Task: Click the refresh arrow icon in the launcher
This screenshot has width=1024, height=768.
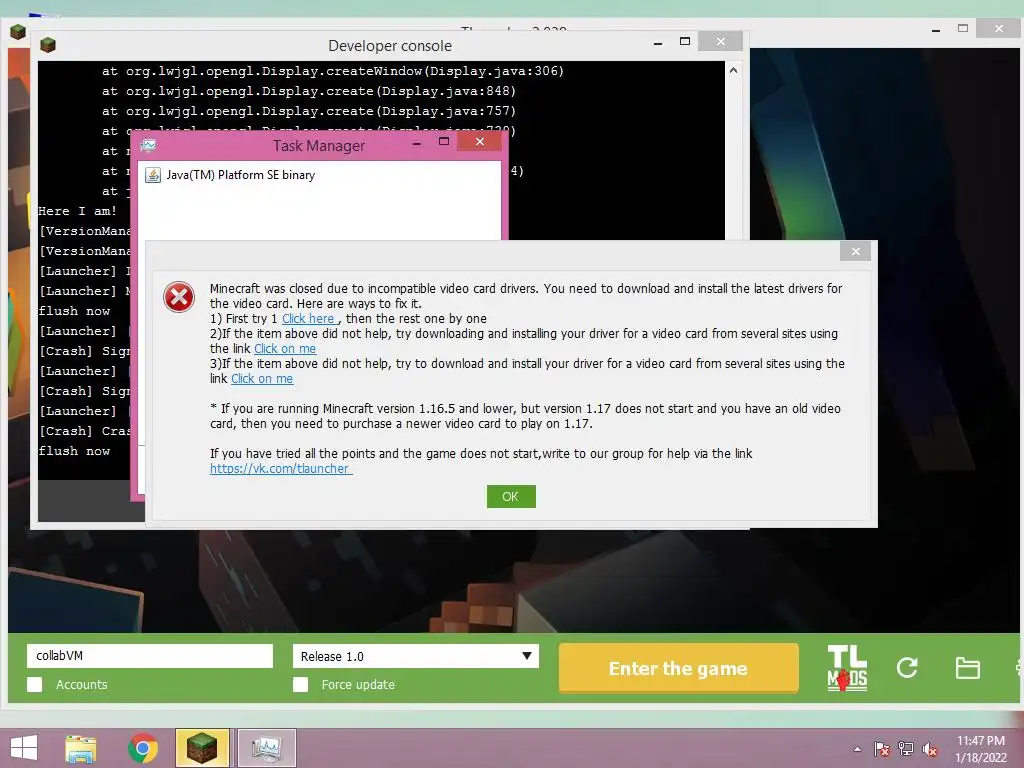Action: (907, 667)
